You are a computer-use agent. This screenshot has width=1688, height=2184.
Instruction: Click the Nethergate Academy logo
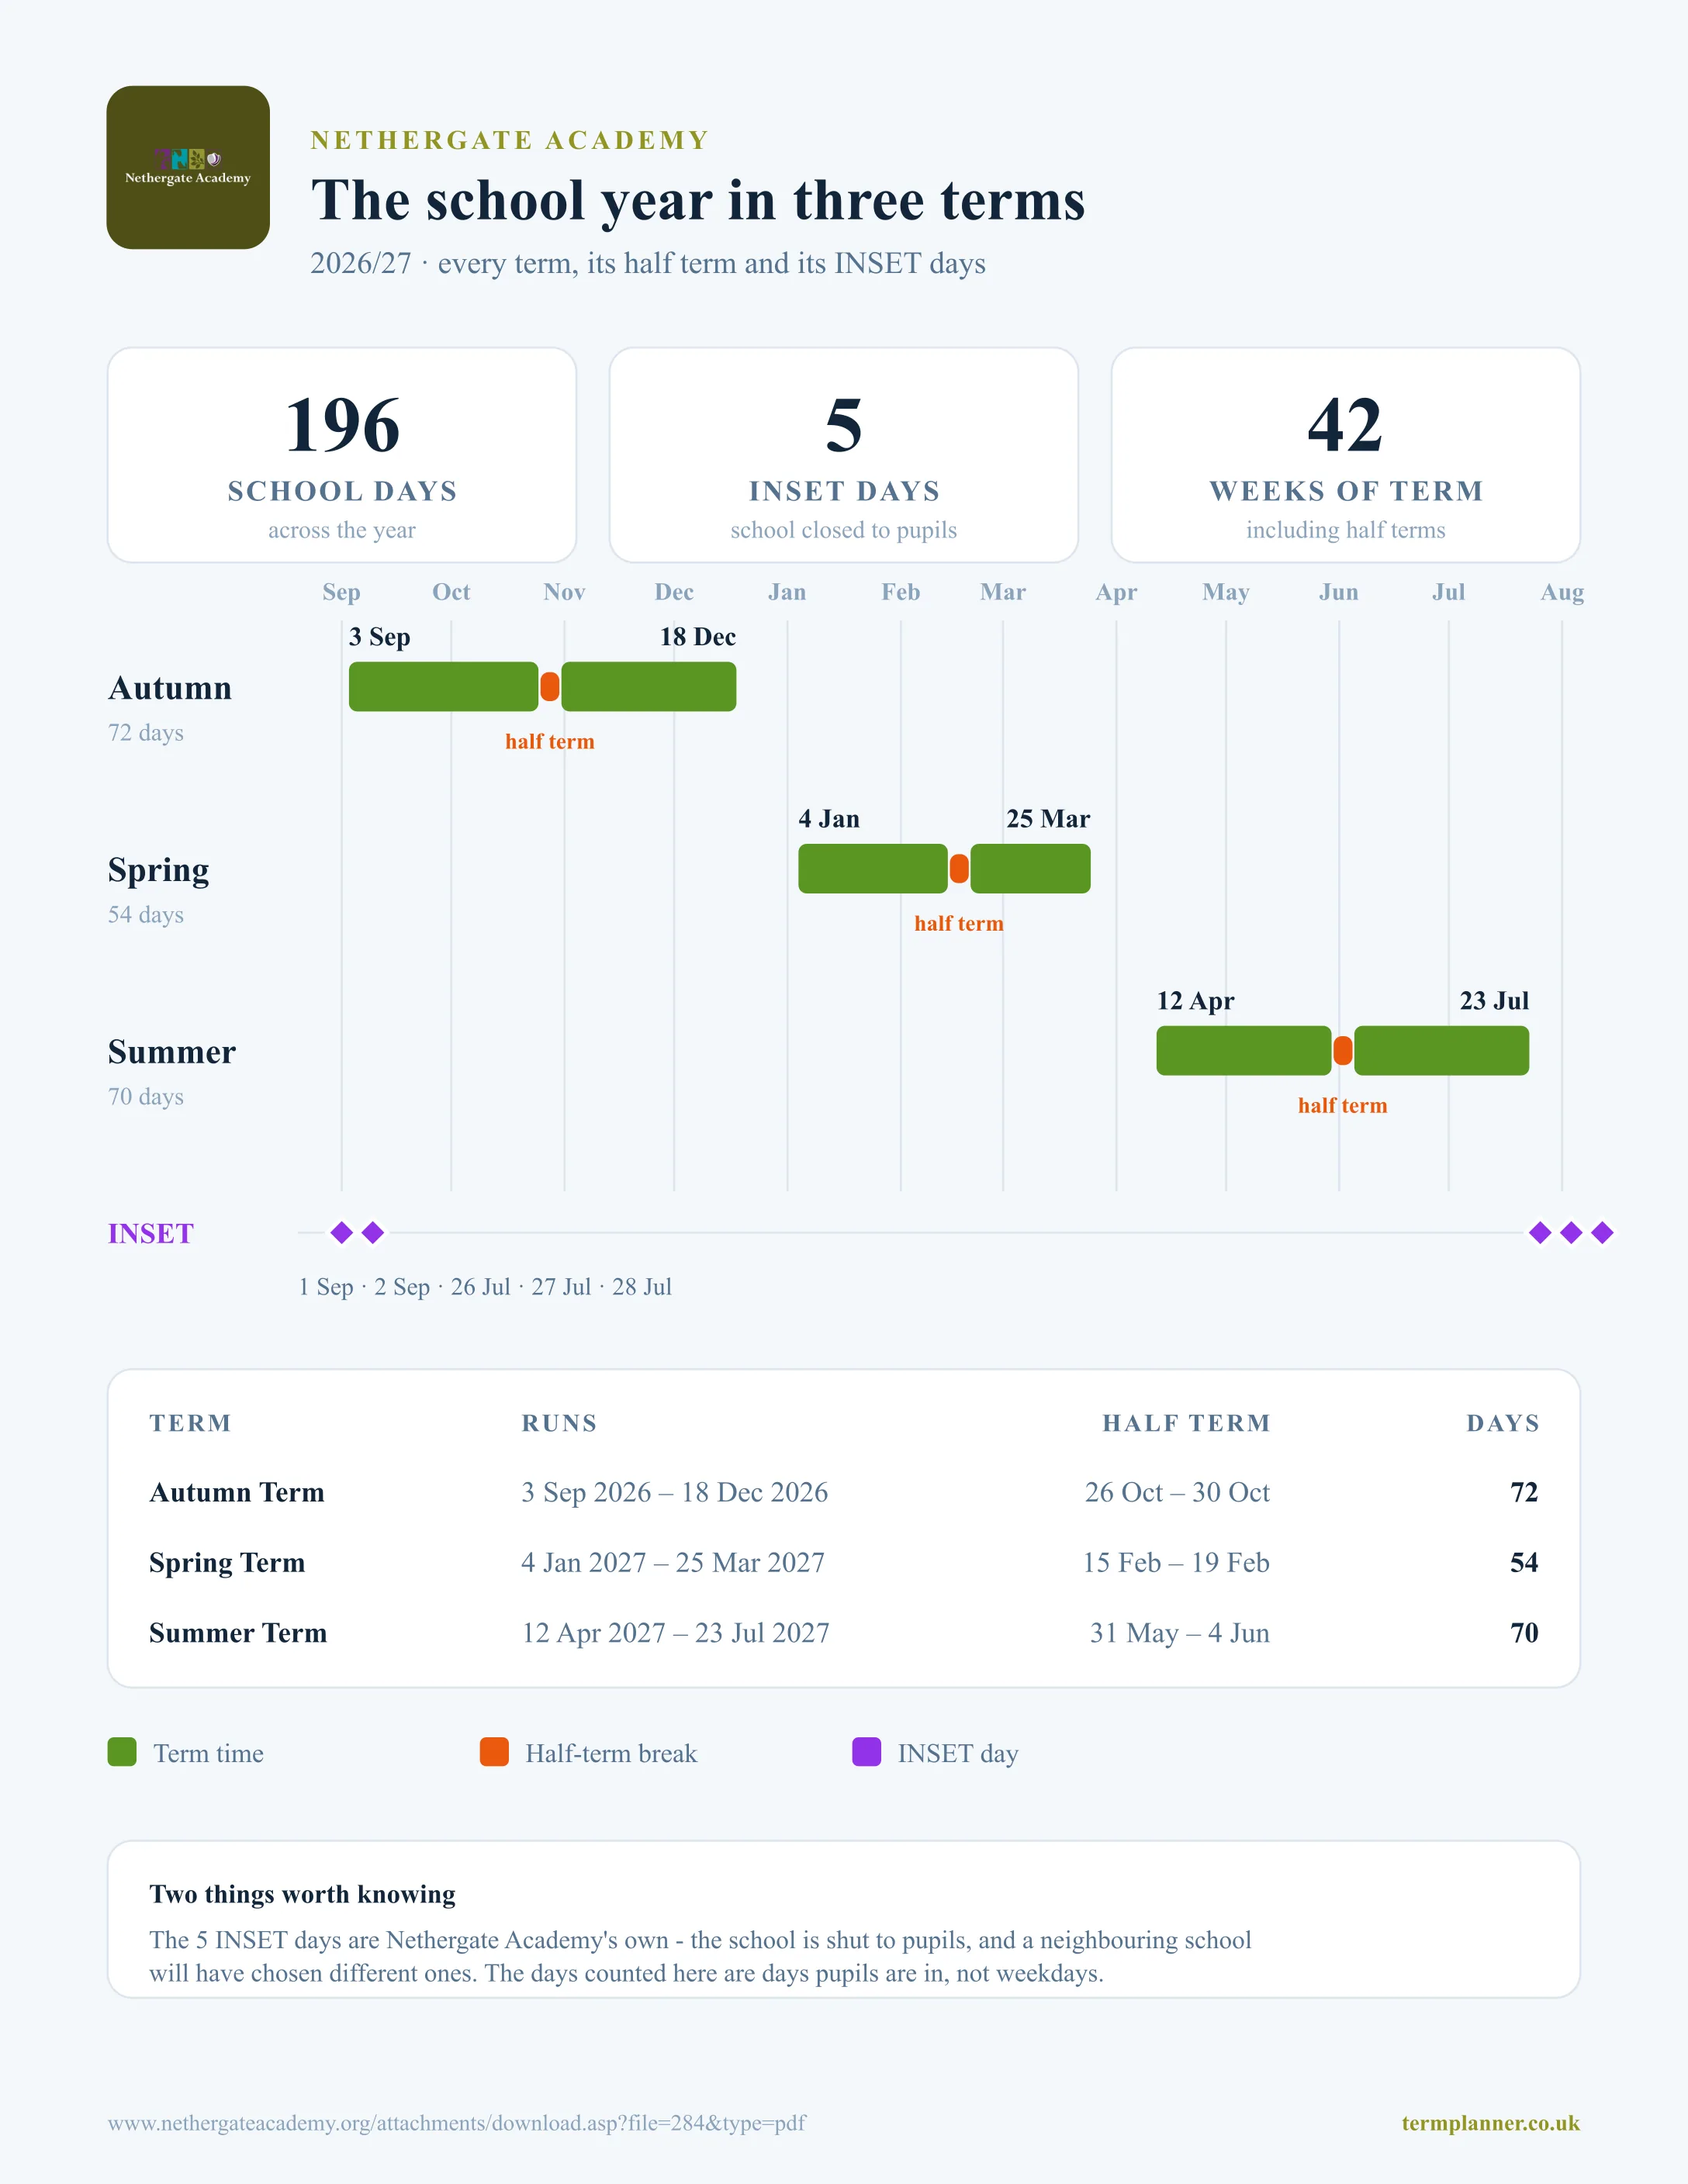point(188,167)
